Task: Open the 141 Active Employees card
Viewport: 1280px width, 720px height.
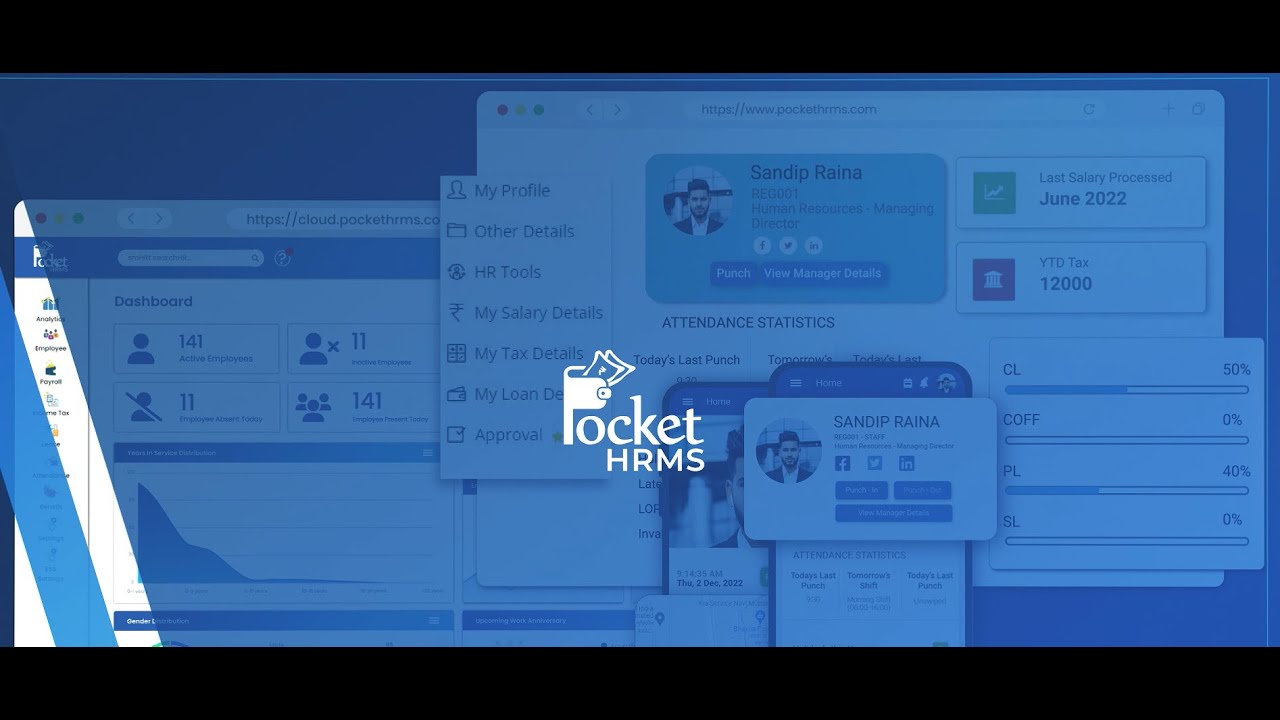Action: (x=197, y=348)
